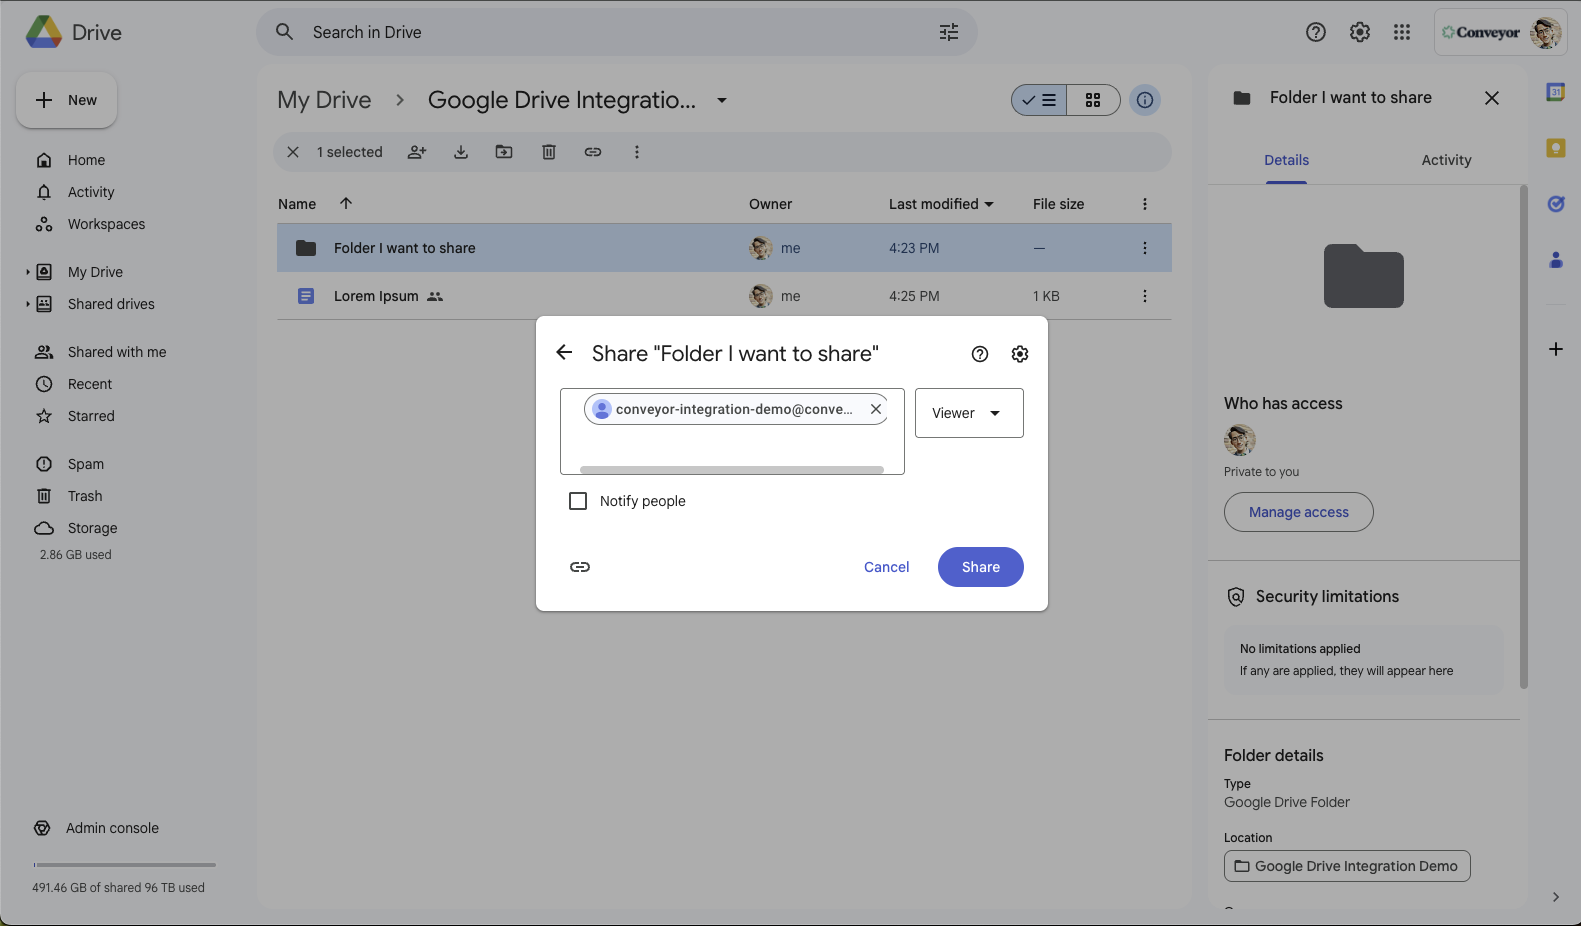This screenshot has width=1581, height=926.
Task: Open the Spam section
Action: (x=86, y=464)
